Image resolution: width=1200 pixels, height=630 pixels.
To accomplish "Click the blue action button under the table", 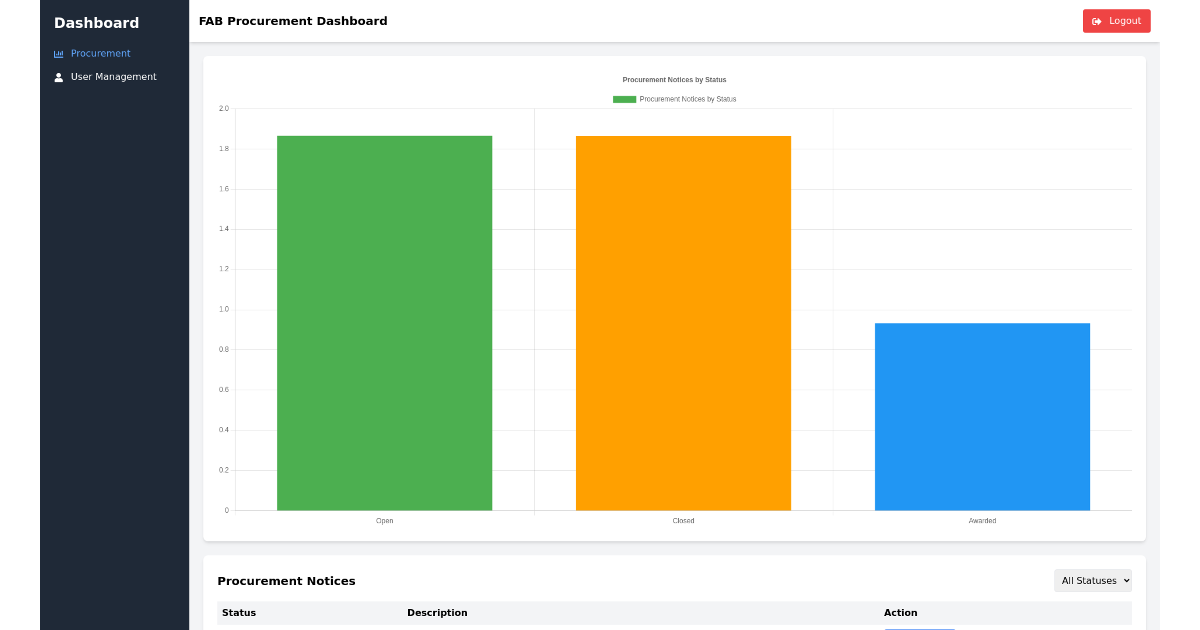I will (919, 629).
